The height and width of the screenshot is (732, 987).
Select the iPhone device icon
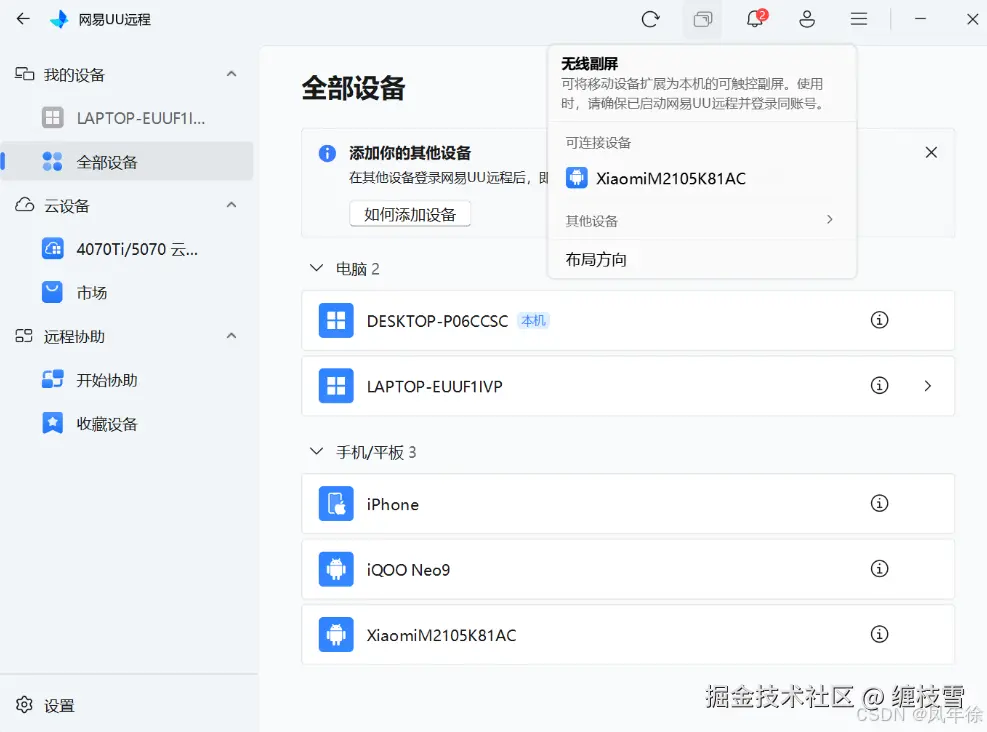[x=336, y=504]
